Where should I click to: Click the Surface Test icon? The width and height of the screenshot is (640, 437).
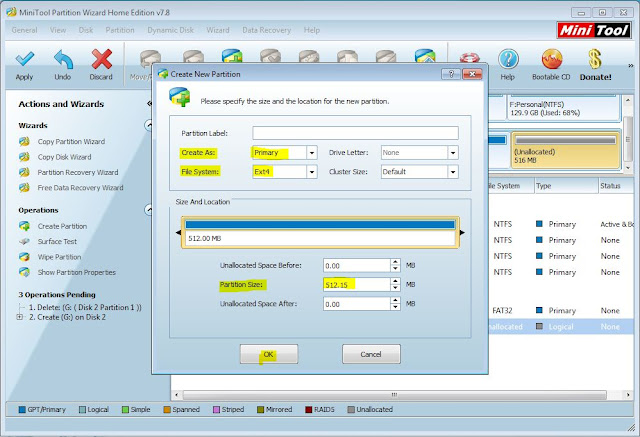pyautogui.click(x=24, y=242)
